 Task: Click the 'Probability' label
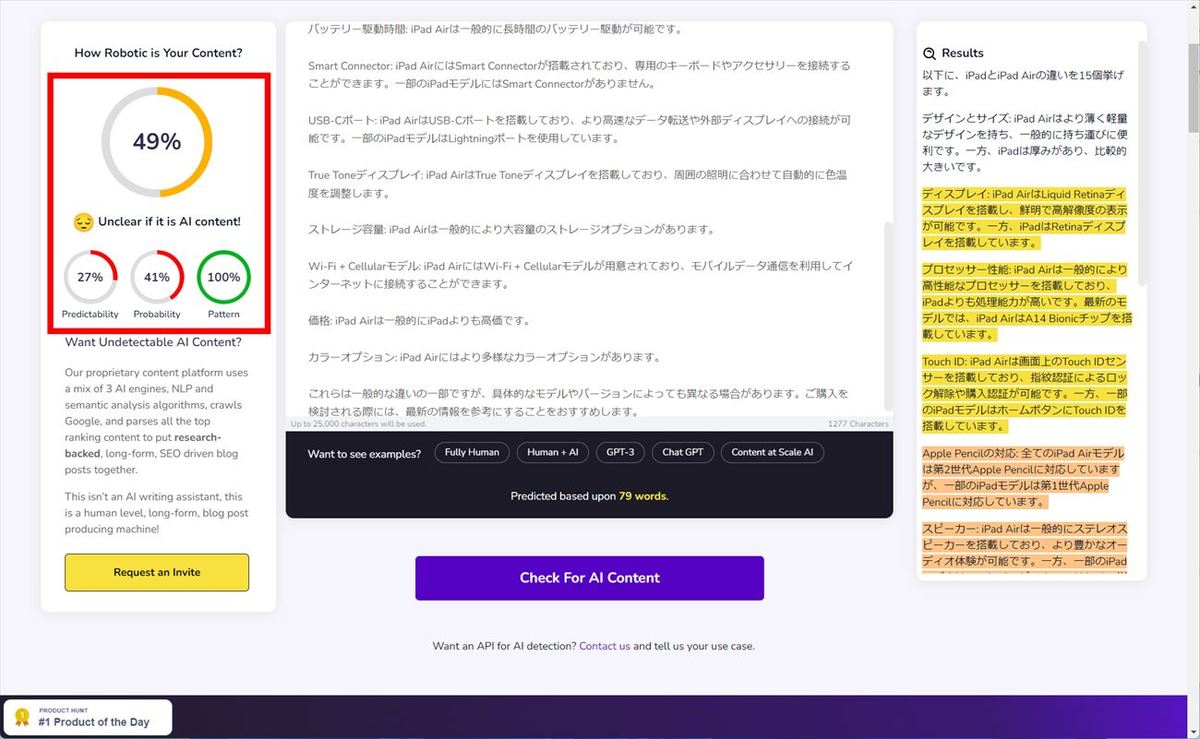157,314
